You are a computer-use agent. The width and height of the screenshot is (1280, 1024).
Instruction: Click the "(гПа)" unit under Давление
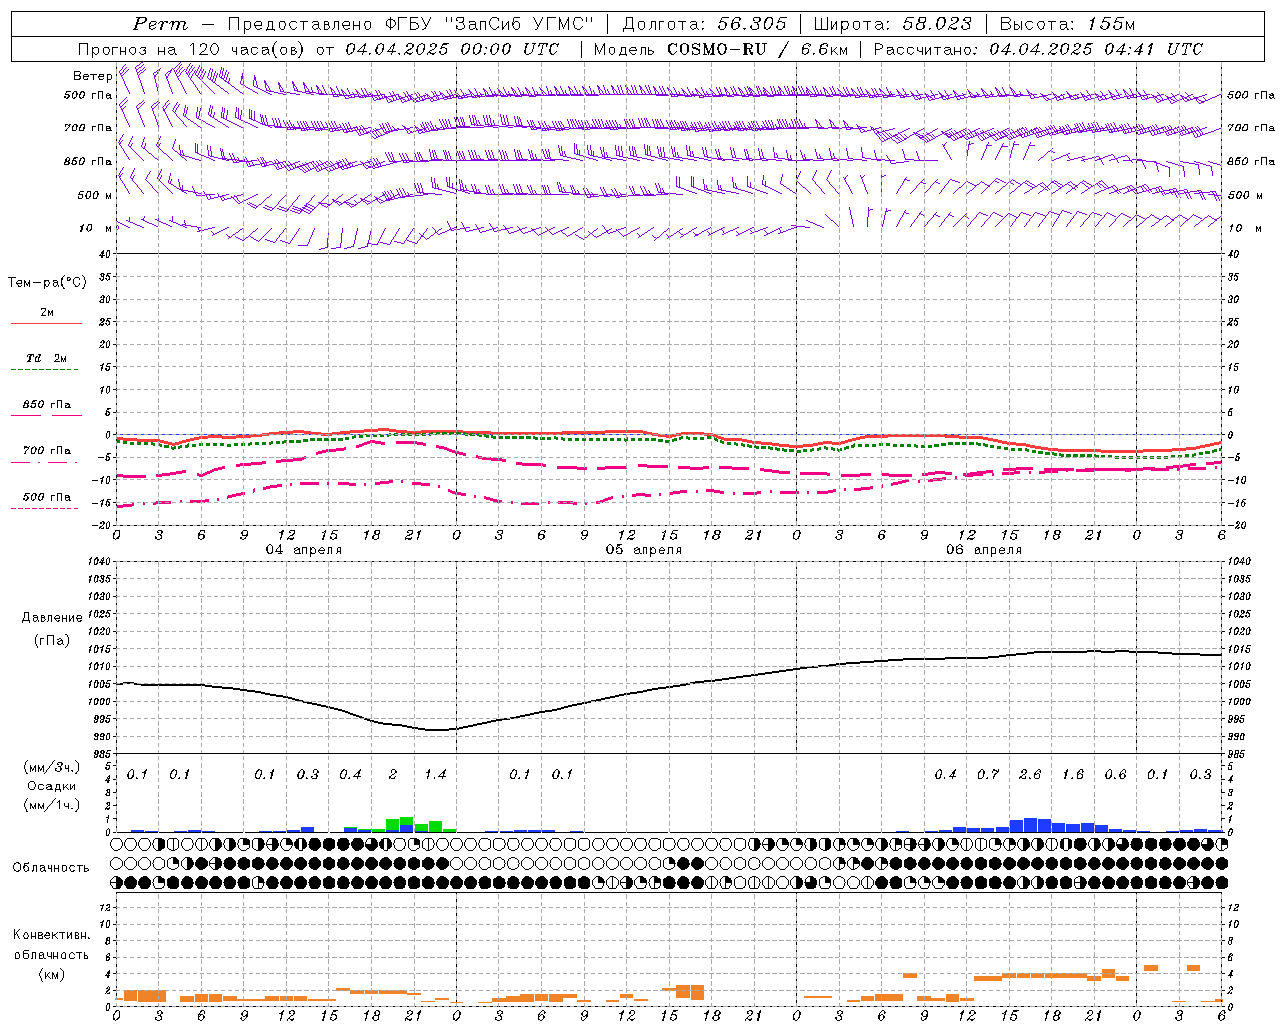52,641
